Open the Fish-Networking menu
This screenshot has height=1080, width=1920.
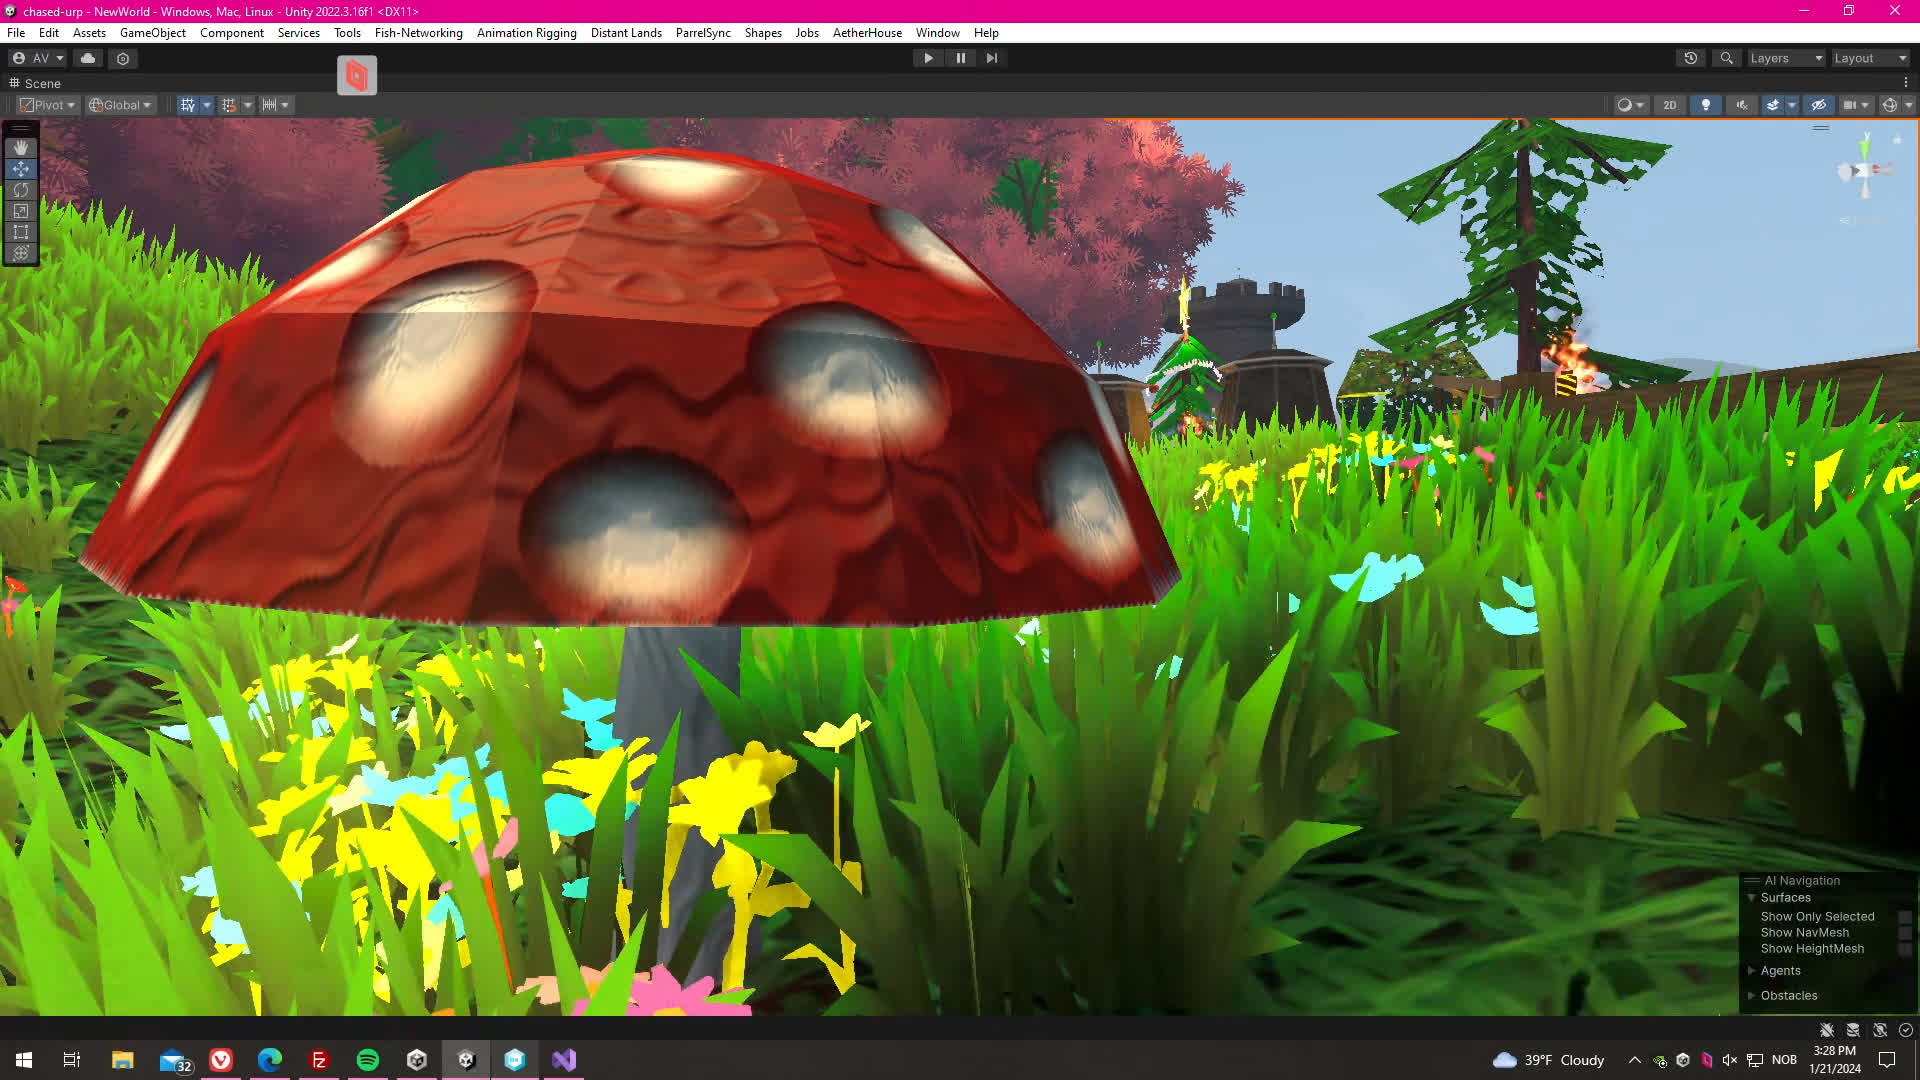pos(418,33)
